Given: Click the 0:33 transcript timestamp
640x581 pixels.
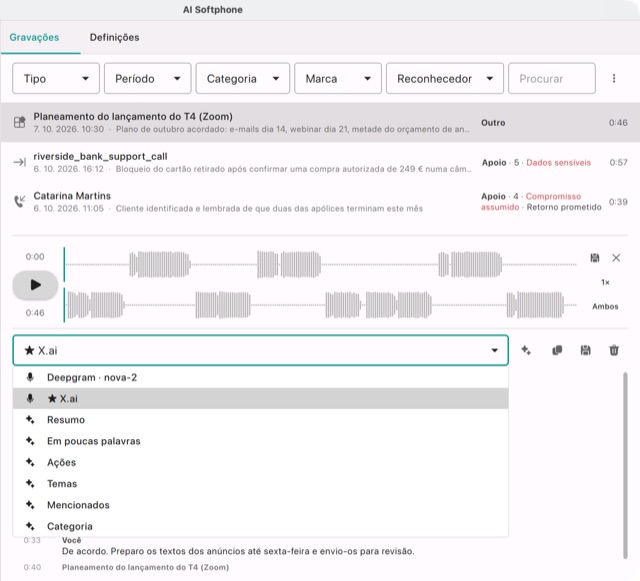Looking at the screenshot, I should (x=32, y=540).
